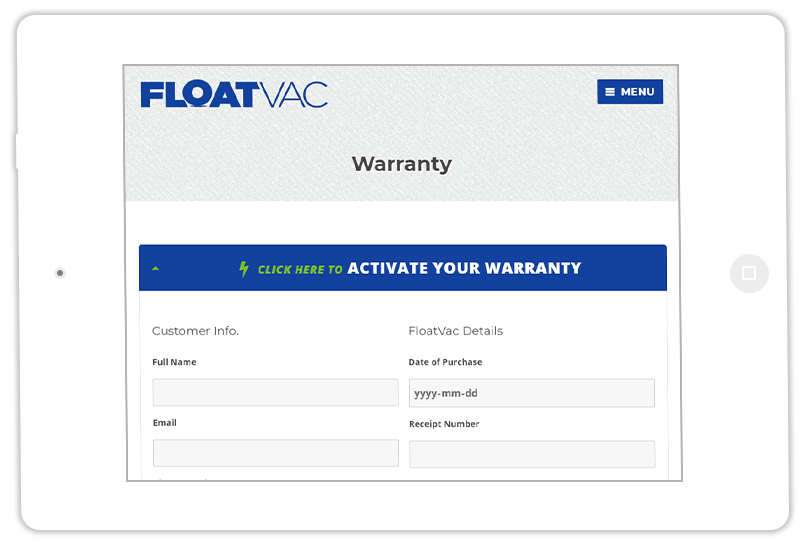Image resolution: width=800 pixels, height=543 pixels.
Task: Focus the Full Name input field
Action: click(276, 392)
